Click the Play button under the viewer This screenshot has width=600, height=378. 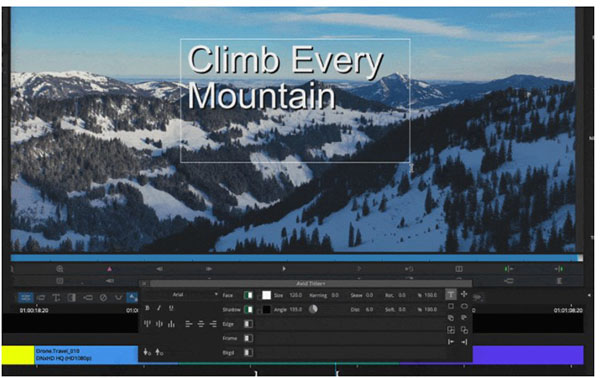pyautogui.click(x=284, y=269)
